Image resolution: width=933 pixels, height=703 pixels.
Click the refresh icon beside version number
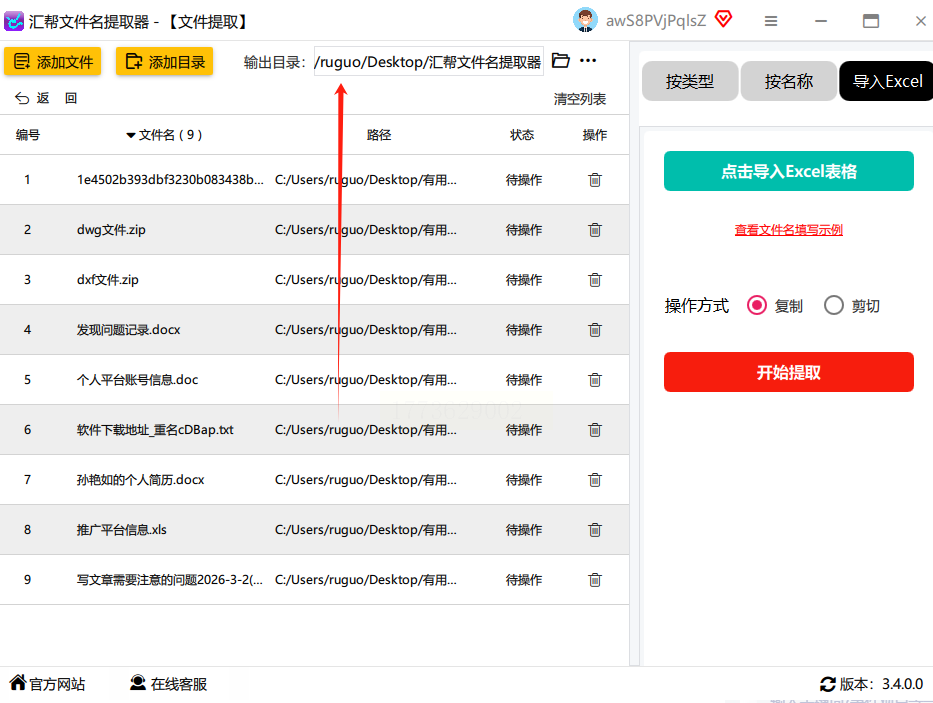(827, 684)
